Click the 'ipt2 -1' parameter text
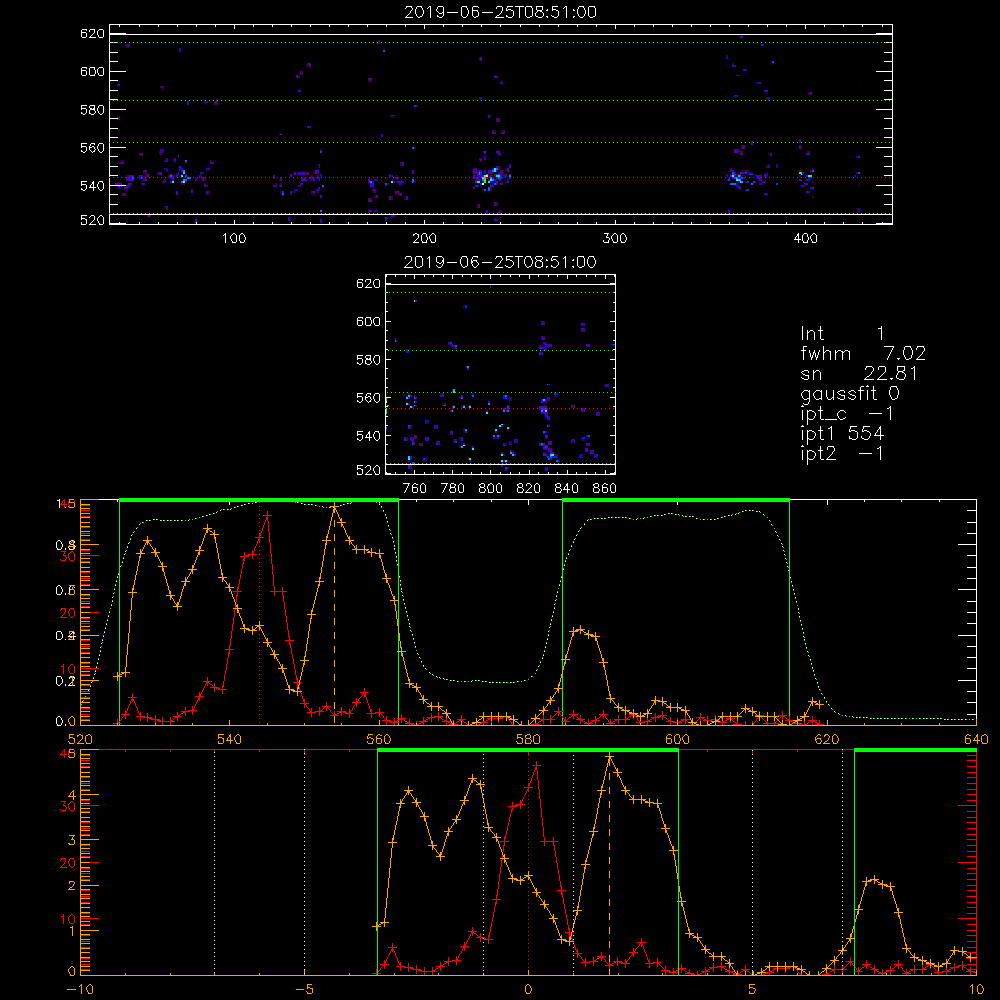The image size is (1000, 1000). [842, 453]
